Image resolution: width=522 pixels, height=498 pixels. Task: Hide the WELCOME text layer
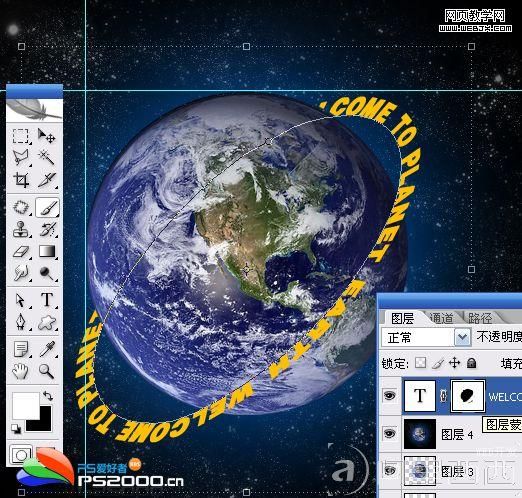pyautogui.click(x=390, y=396)
